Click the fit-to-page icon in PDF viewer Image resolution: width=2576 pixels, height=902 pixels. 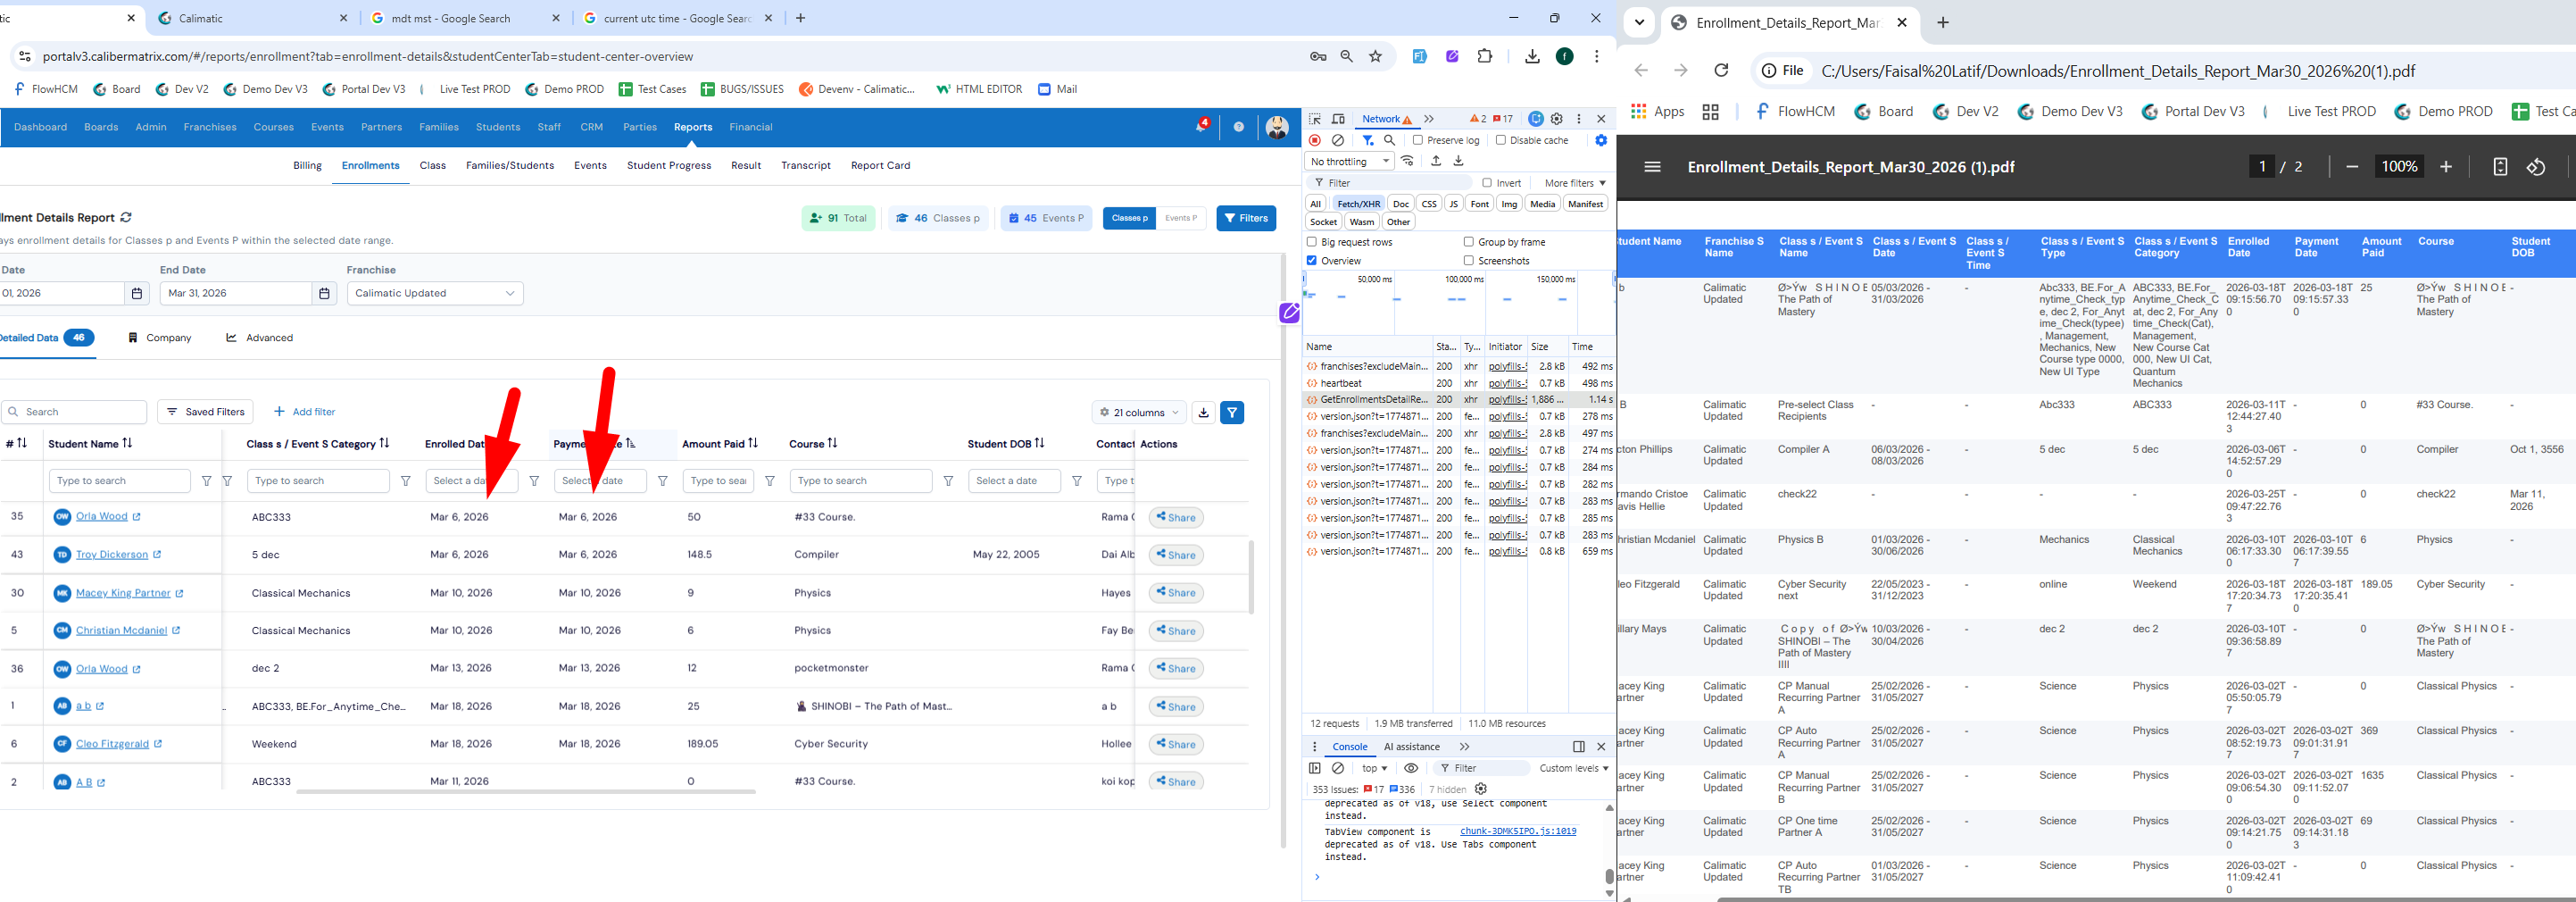(2500, 167)
